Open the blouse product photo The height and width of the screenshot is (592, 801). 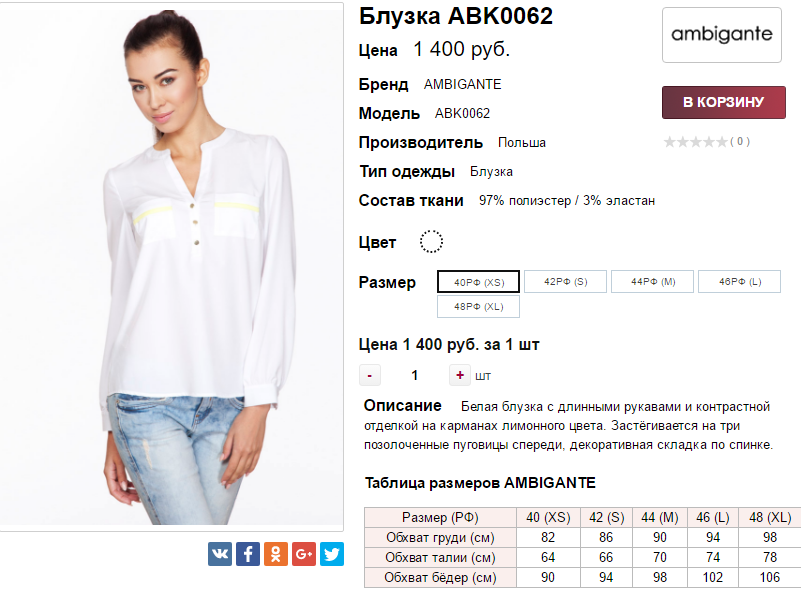[x=172, y=266]
